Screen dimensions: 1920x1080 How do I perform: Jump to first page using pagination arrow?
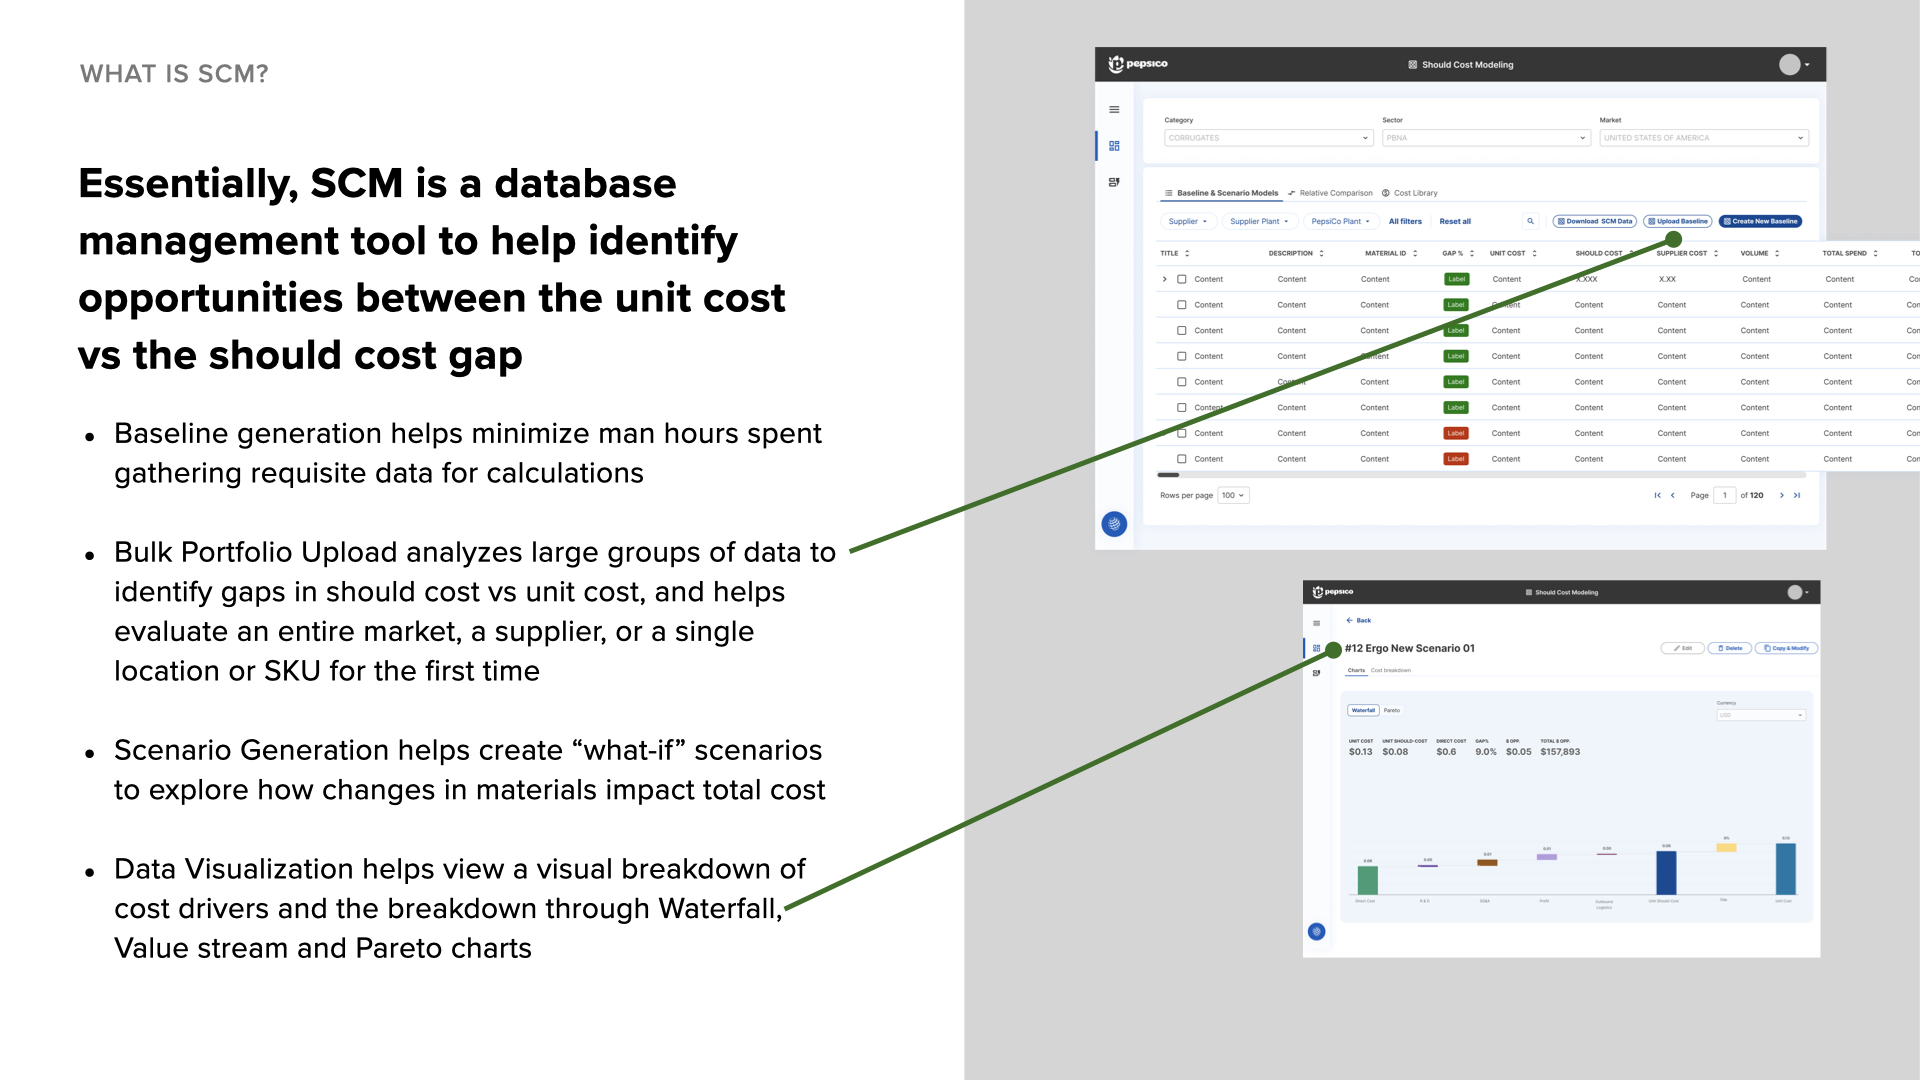(x=1657, y=495)
